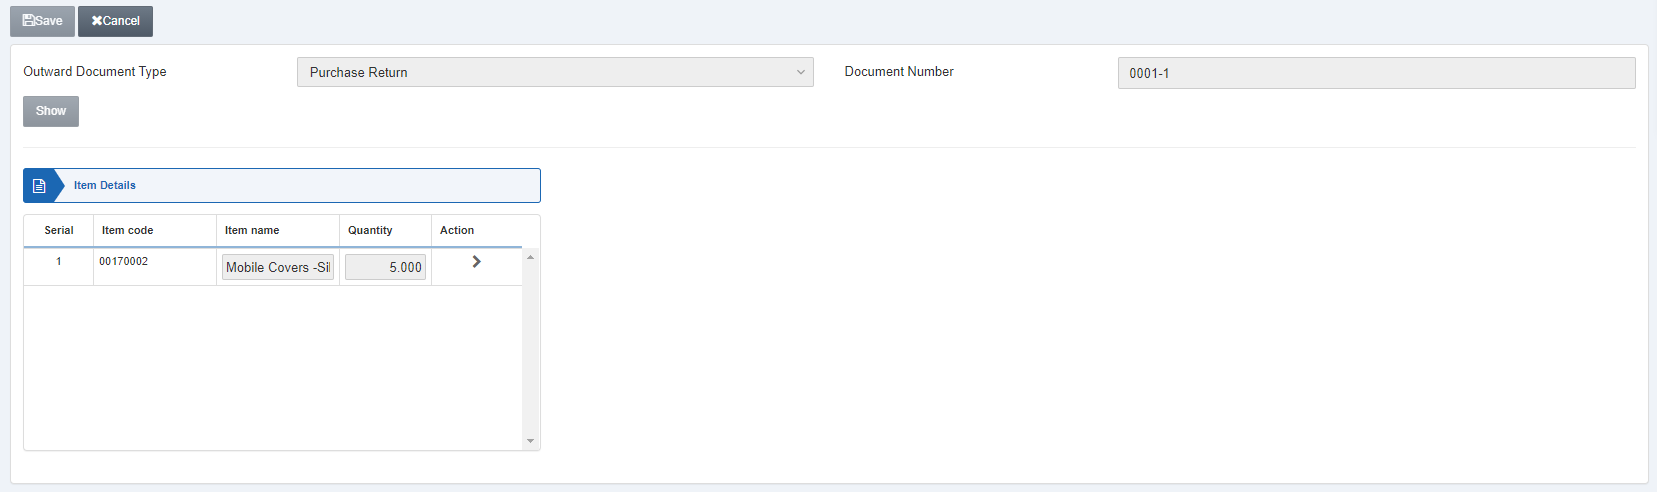Click the table scrollbar down arrow

coord(530,441)
